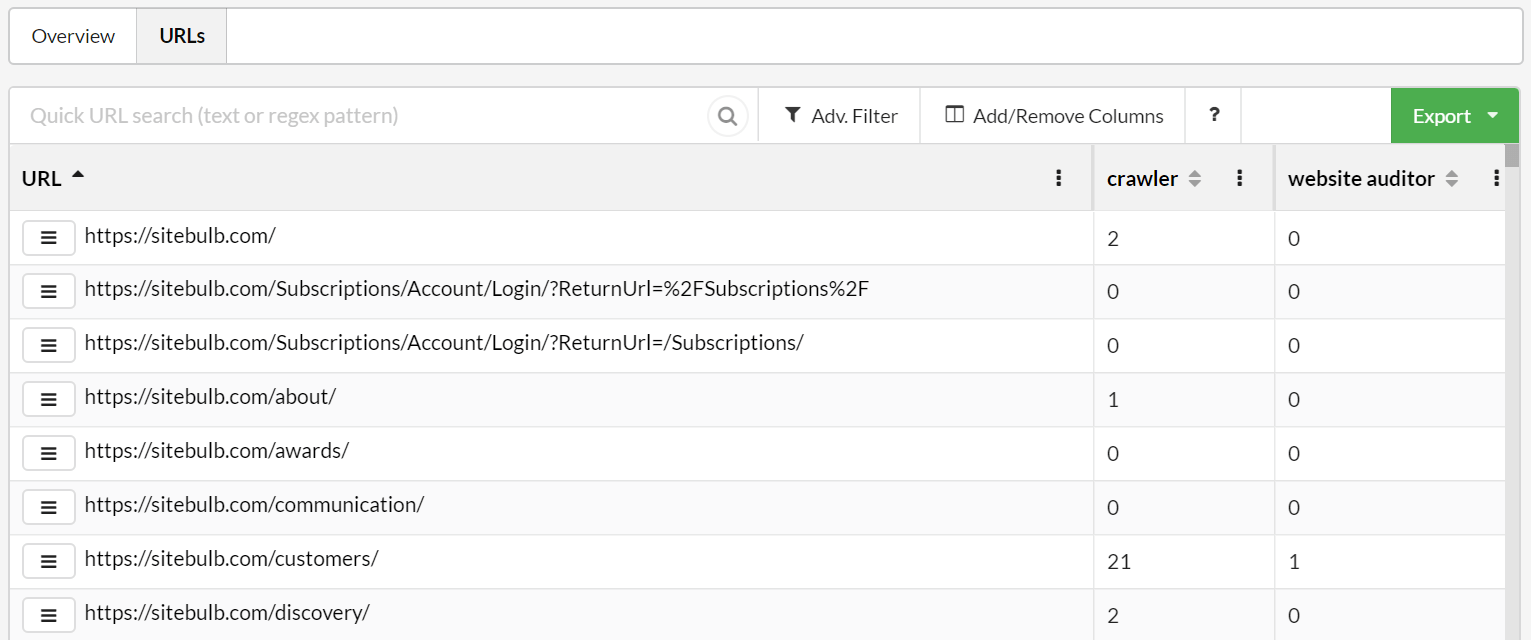This screenshot has width=1531, height=640.
Task: Click the https://sitebulb.com/awards/ URL
Action: (217, 451)
